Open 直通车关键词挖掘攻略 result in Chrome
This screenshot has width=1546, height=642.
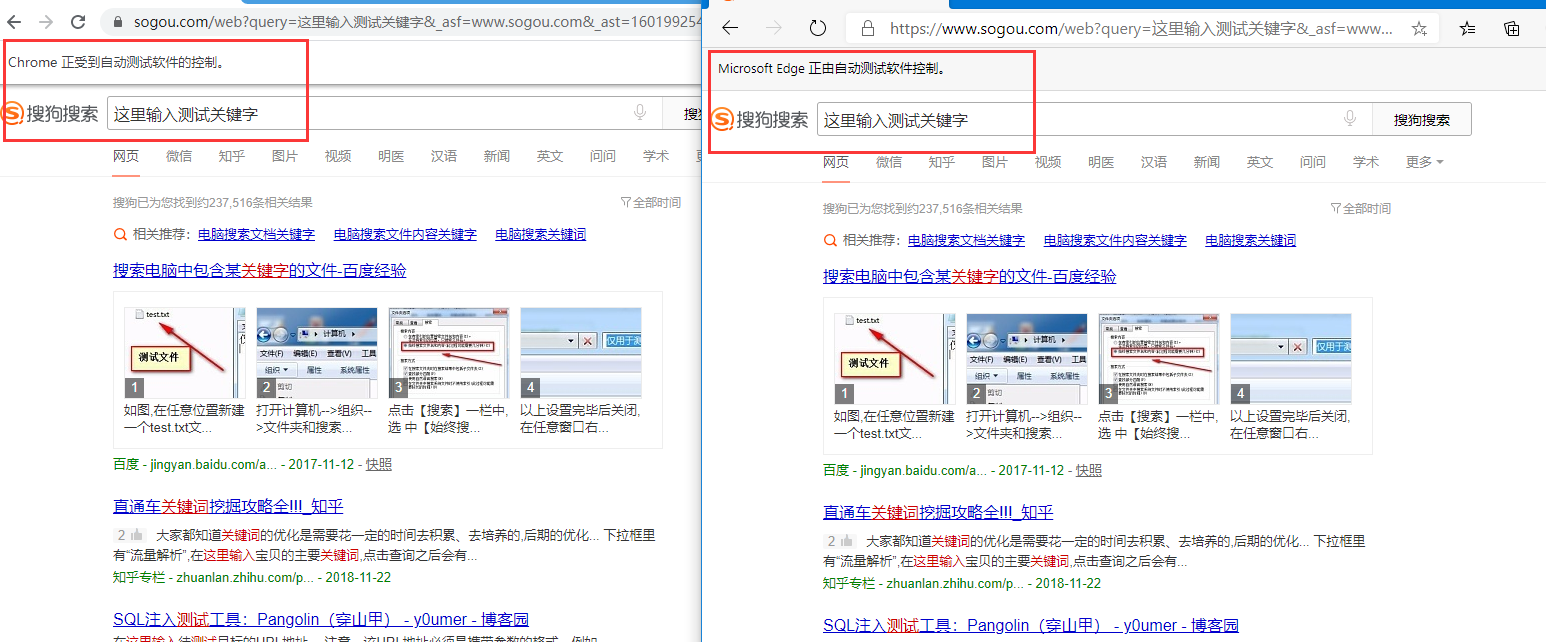(x=228, y=507)
